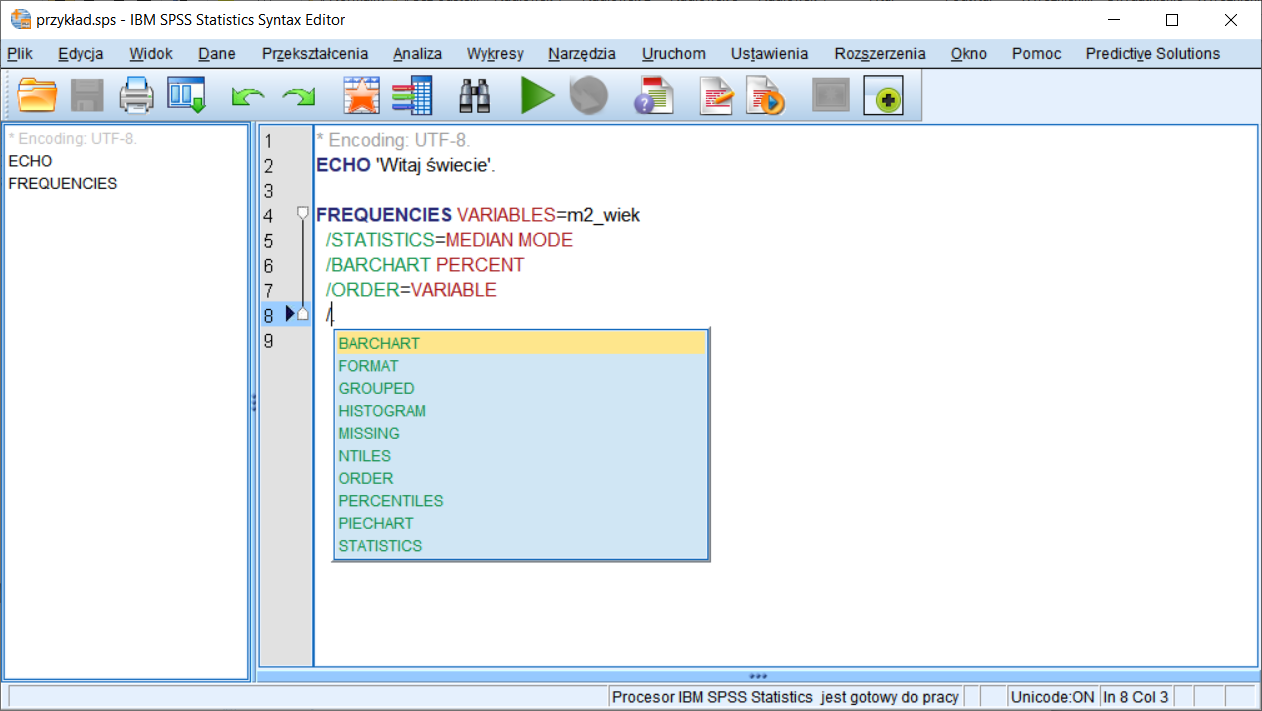The height and width of the screenshot is (711, 1262).
Task: Open the Edycja menu
Action: [x=81, y=54]
